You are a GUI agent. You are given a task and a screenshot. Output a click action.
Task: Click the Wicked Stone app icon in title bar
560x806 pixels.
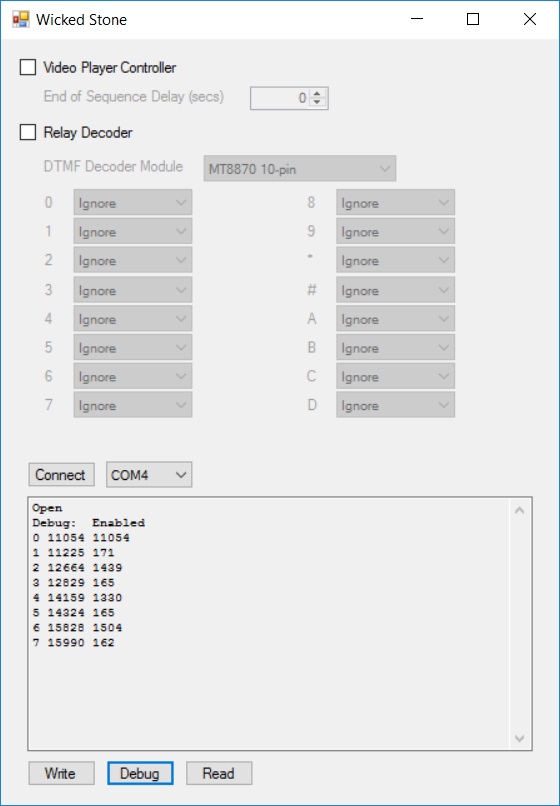point(21,20)
